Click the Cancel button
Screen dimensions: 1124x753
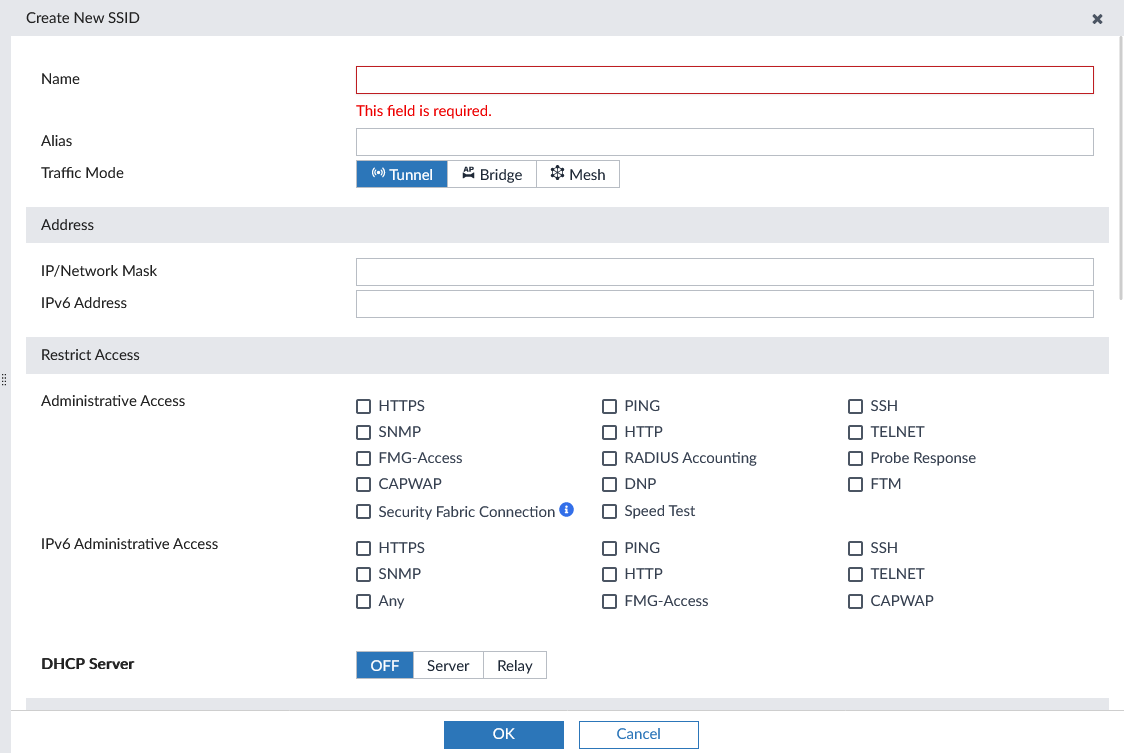click(x=639, y=734)
